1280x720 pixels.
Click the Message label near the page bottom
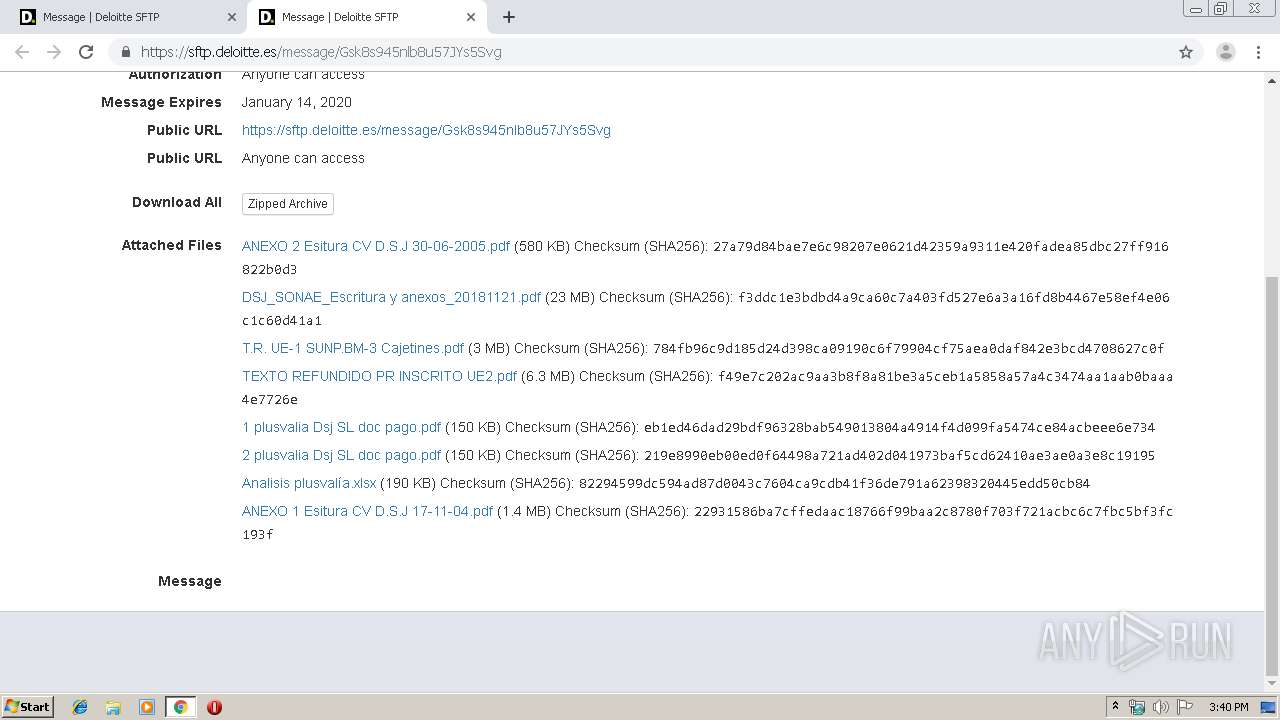190,581
